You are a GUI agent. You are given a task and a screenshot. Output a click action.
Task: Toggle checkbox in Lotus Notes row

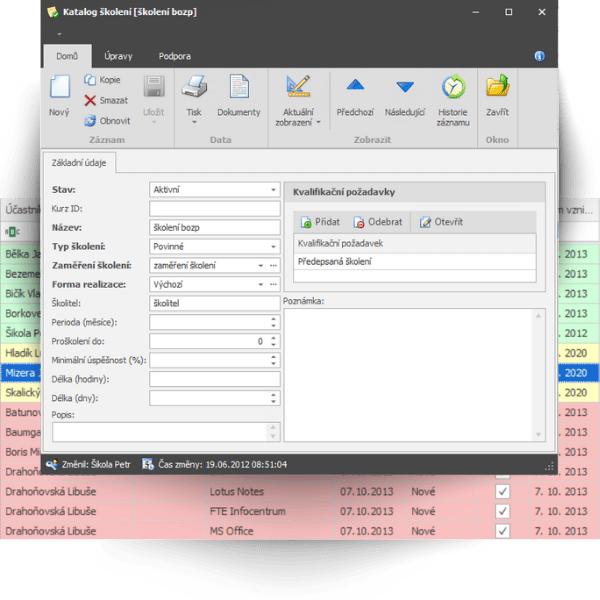tap(503, 492)
